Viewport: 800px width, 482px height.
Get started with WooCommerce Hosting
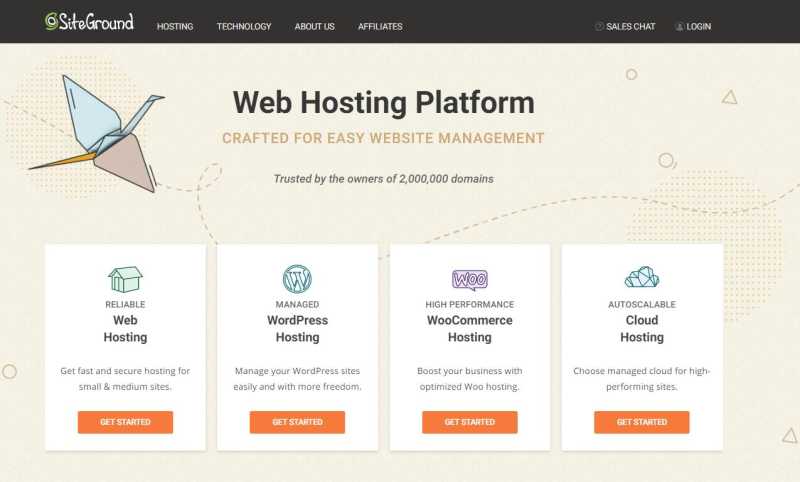[x=470, y=422]
